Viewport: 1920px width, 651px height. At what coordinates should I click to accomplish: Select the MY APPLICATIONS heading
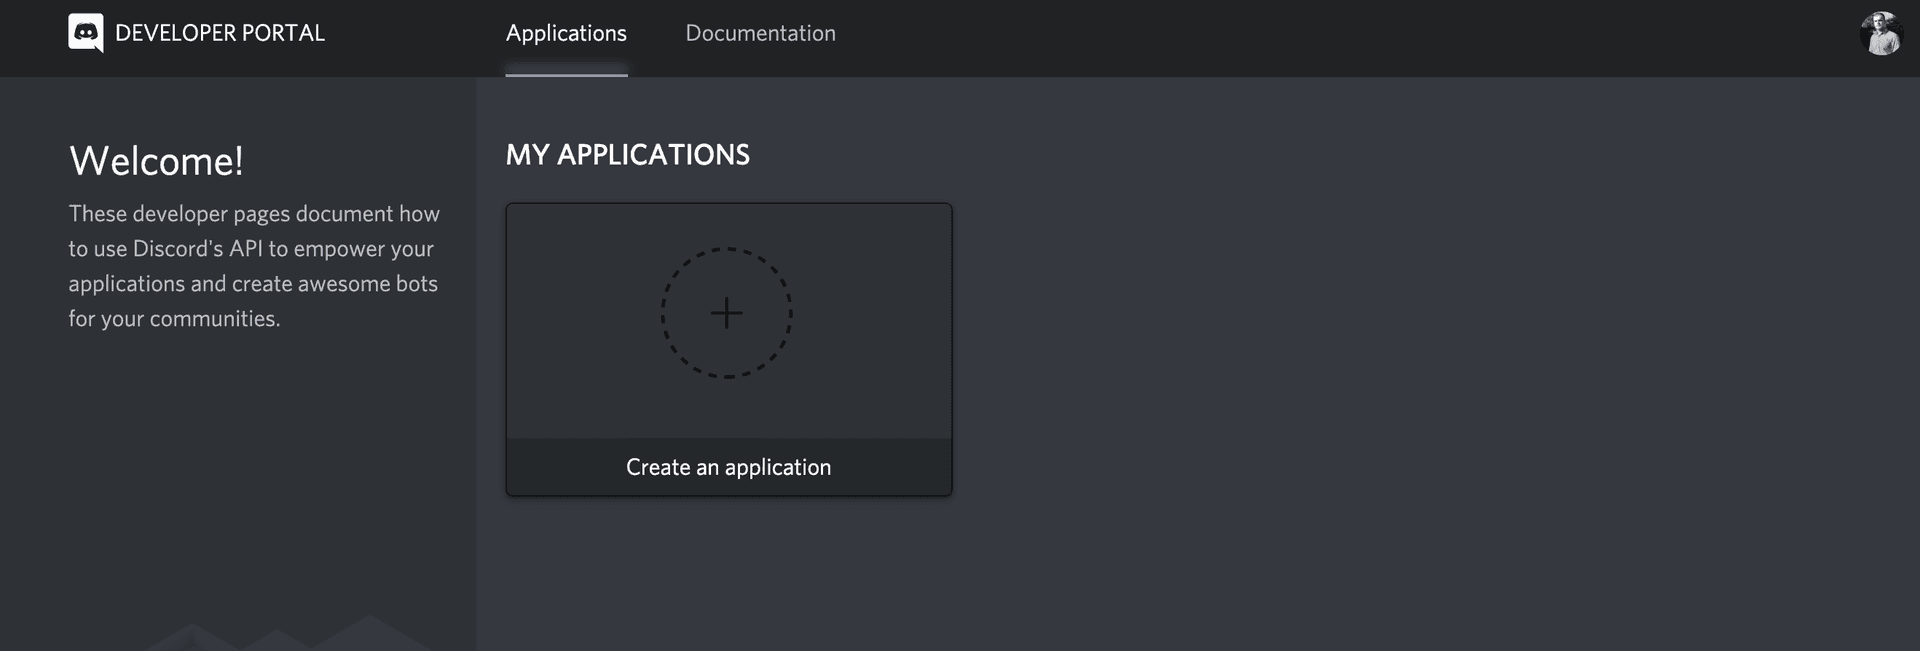click(627, 155)
